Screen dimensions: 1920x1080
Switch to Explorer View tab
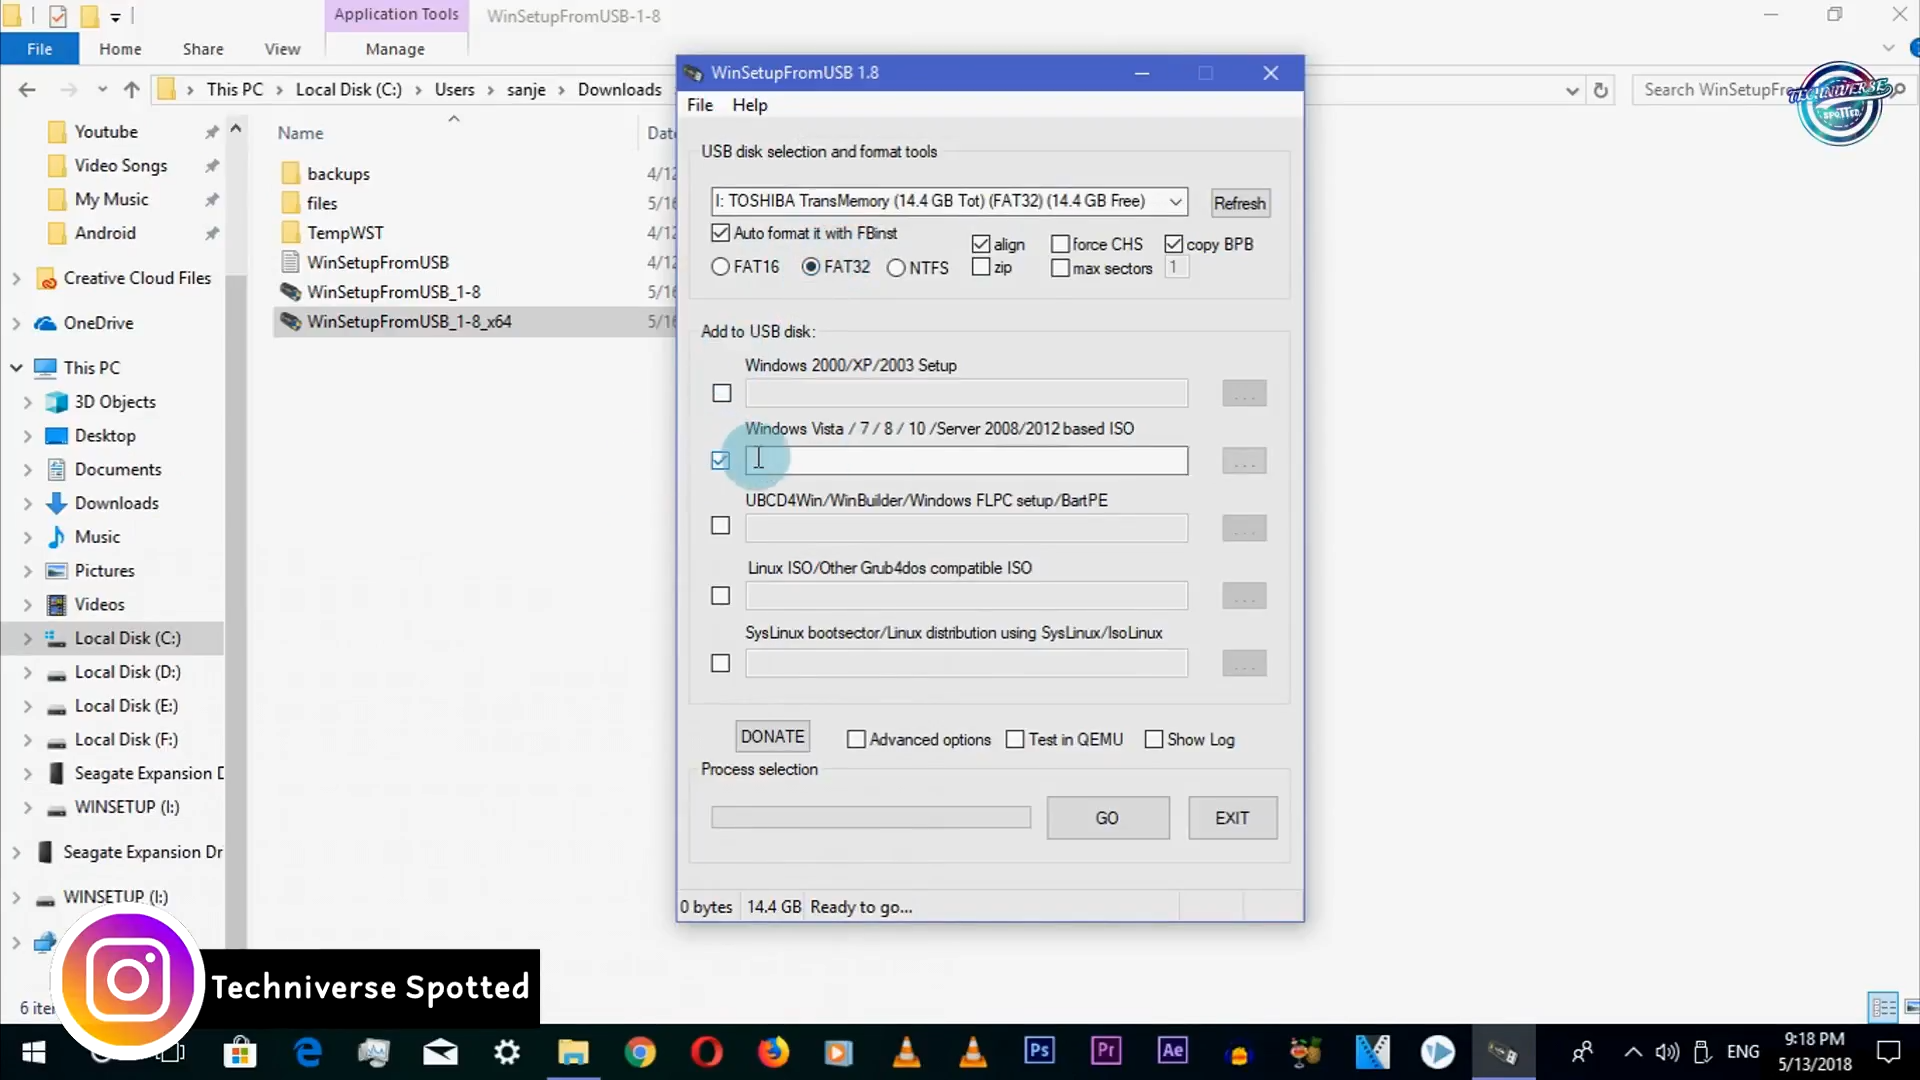tap(282, 49)
